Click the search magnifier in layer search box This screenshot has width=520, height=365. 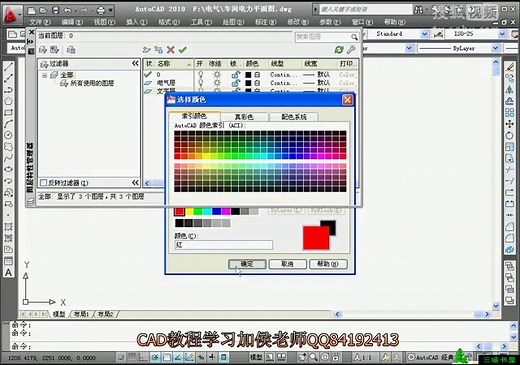click(x=354, y=37)
